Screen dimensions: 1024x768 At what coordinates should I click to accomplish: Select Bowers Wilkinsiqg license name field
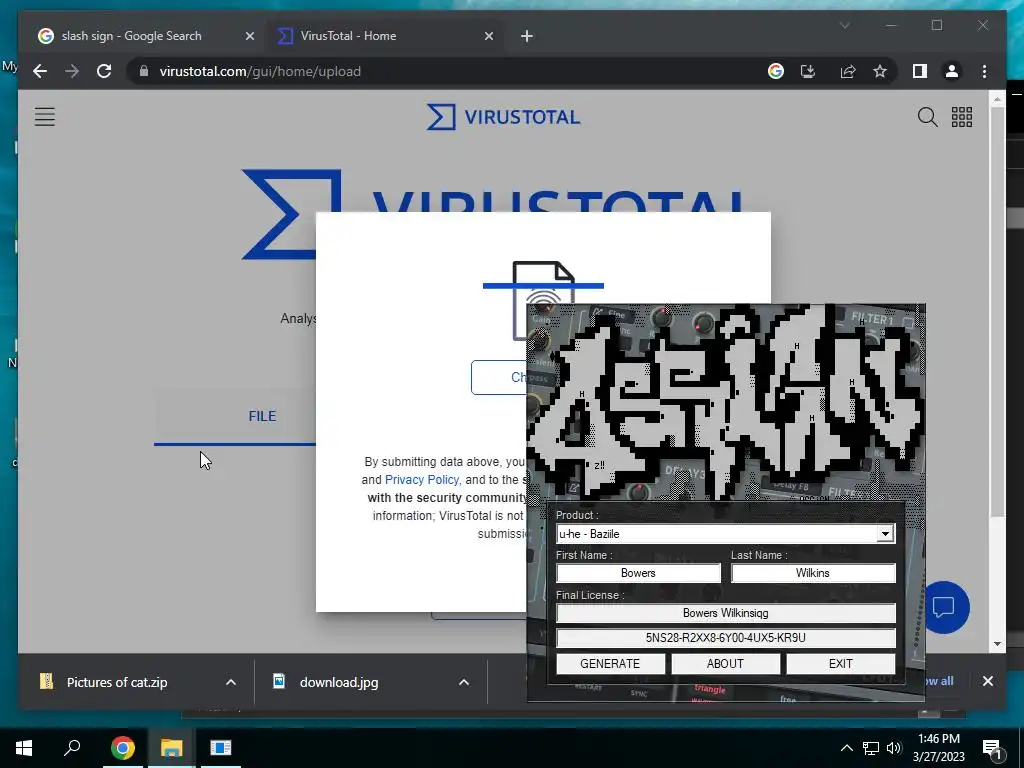click(726, 613)
